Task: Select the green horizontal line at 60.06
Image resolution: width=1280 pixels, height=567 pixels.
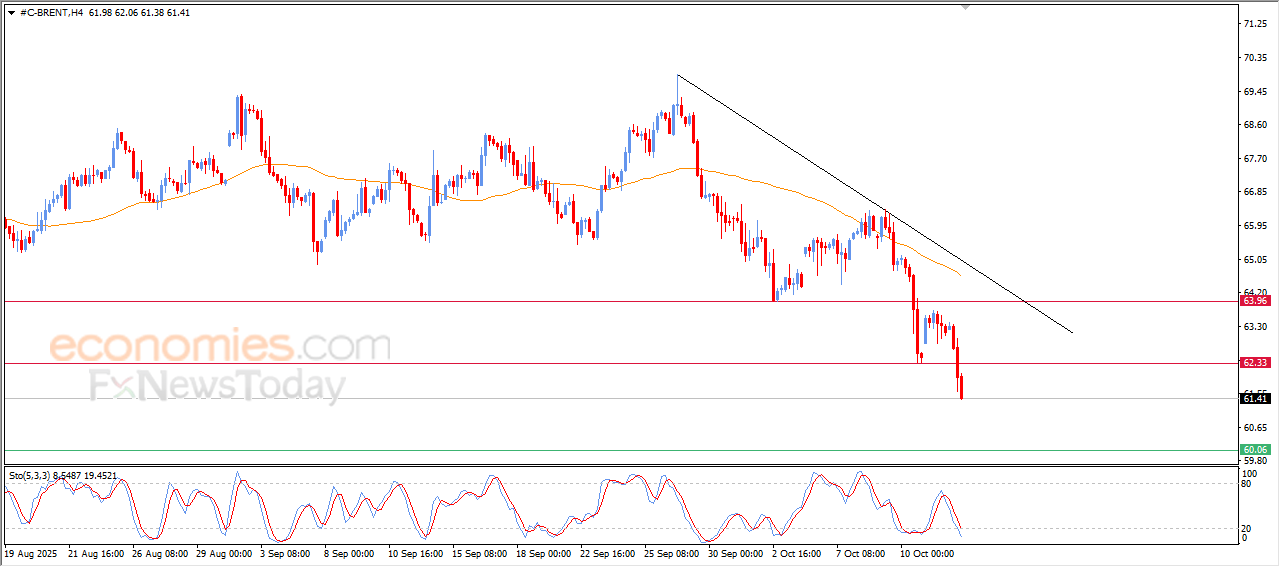Action: tap(620, 450)
